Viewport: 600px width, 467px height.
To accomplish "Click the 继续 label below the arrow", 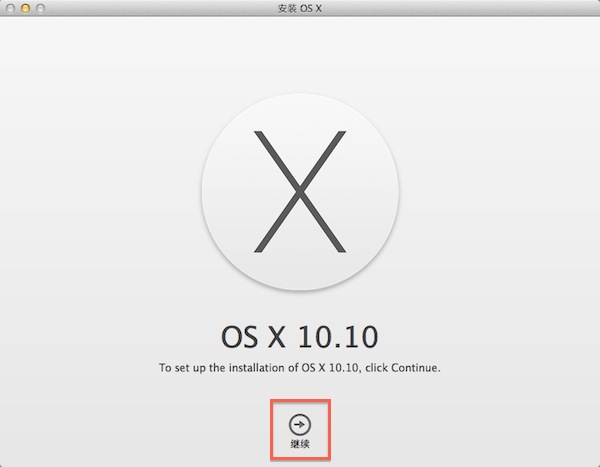I will [300, 444].
